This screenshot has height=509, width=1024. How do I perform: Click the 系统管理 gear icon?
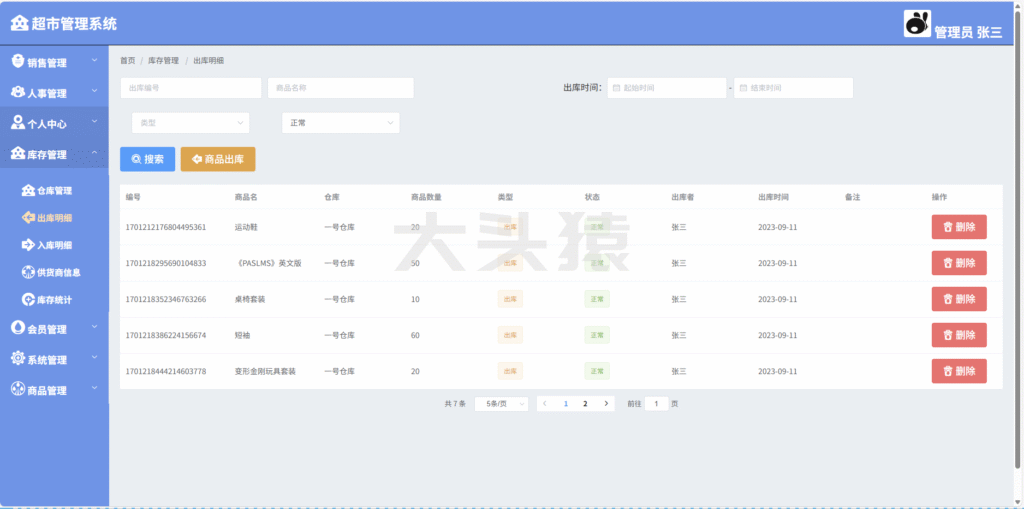tap(18, 358)
